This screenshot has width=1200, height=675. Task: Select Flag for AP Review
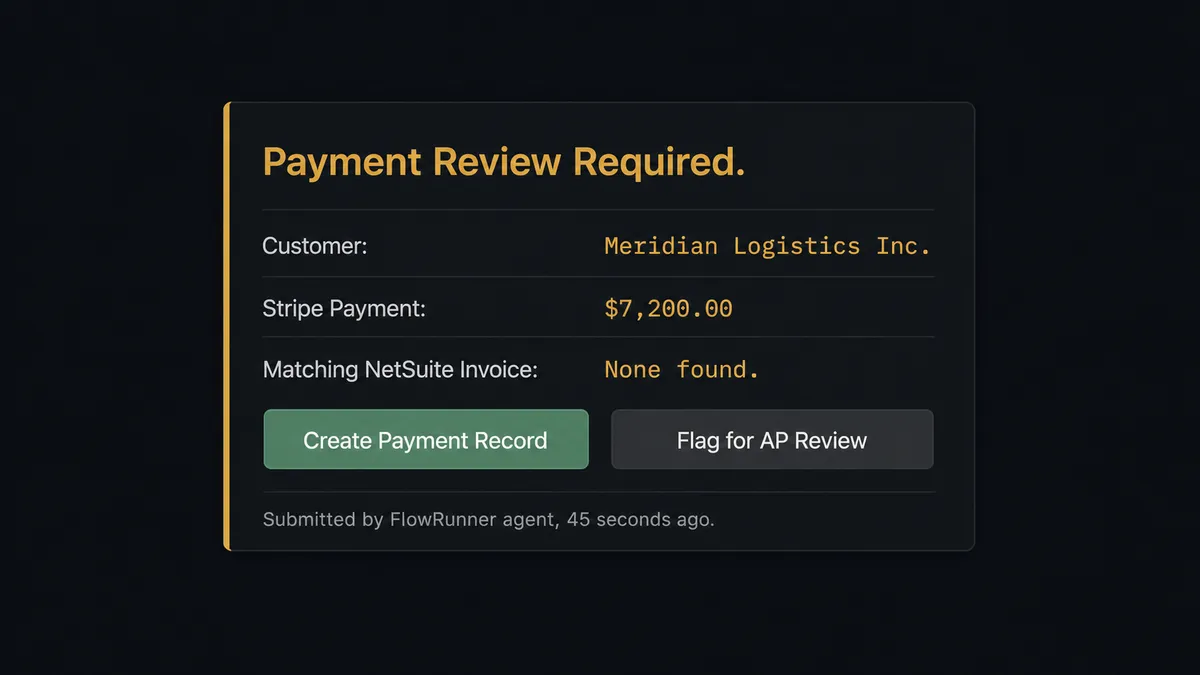pyautogui.click(x=772, y=439)
